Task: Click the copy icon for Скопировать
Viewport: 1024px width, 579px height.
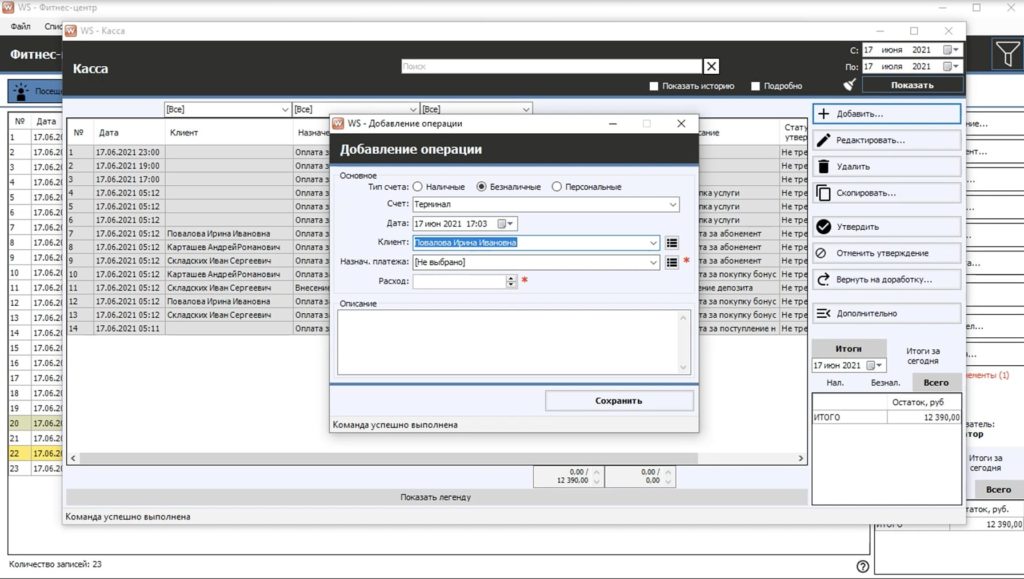Action: point(824,193)
